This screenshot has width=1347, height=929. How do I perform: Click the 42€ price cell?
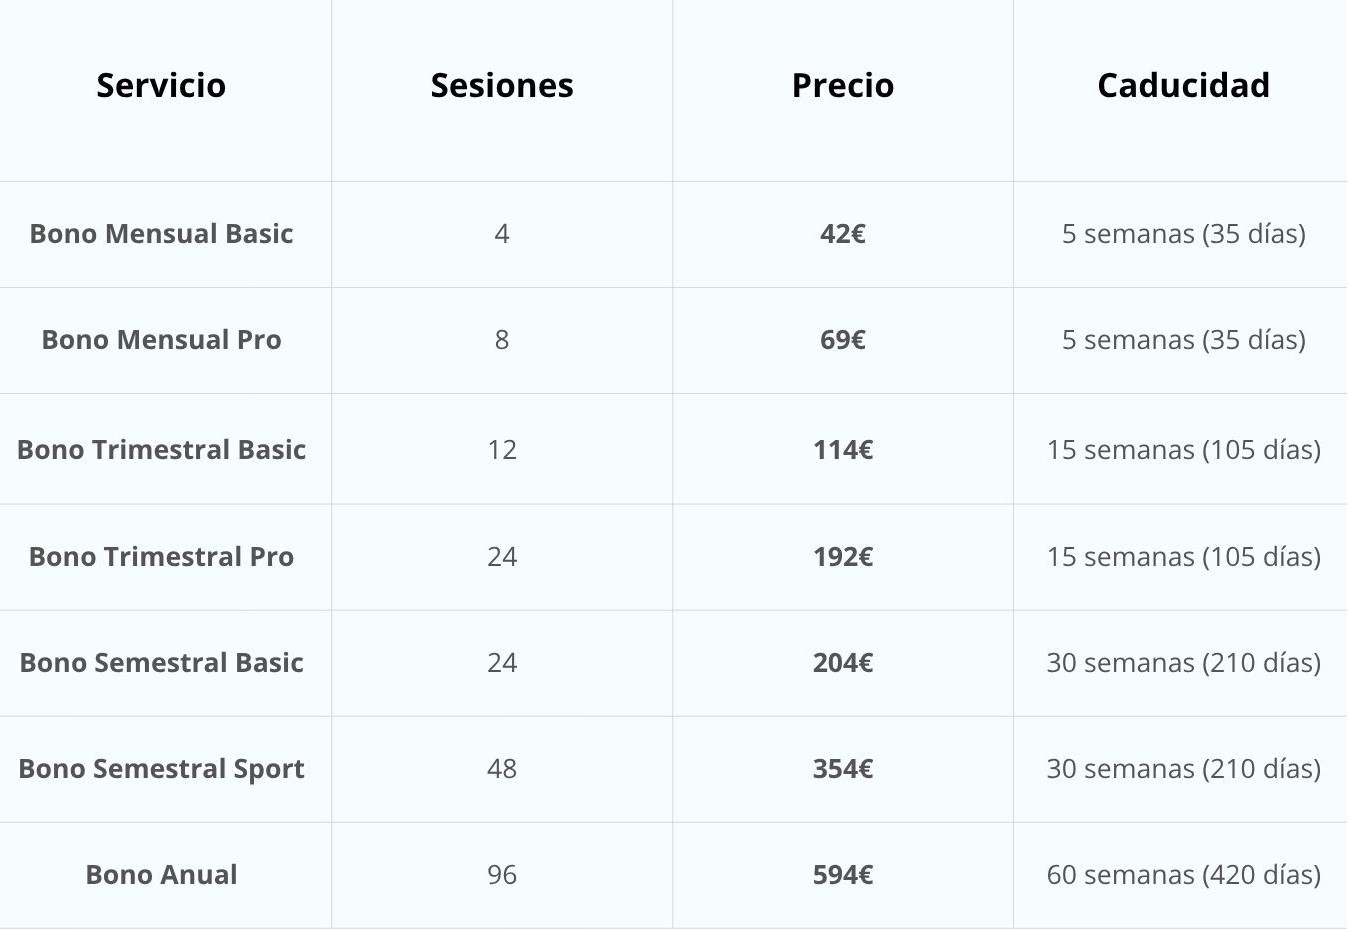(843, 234)
